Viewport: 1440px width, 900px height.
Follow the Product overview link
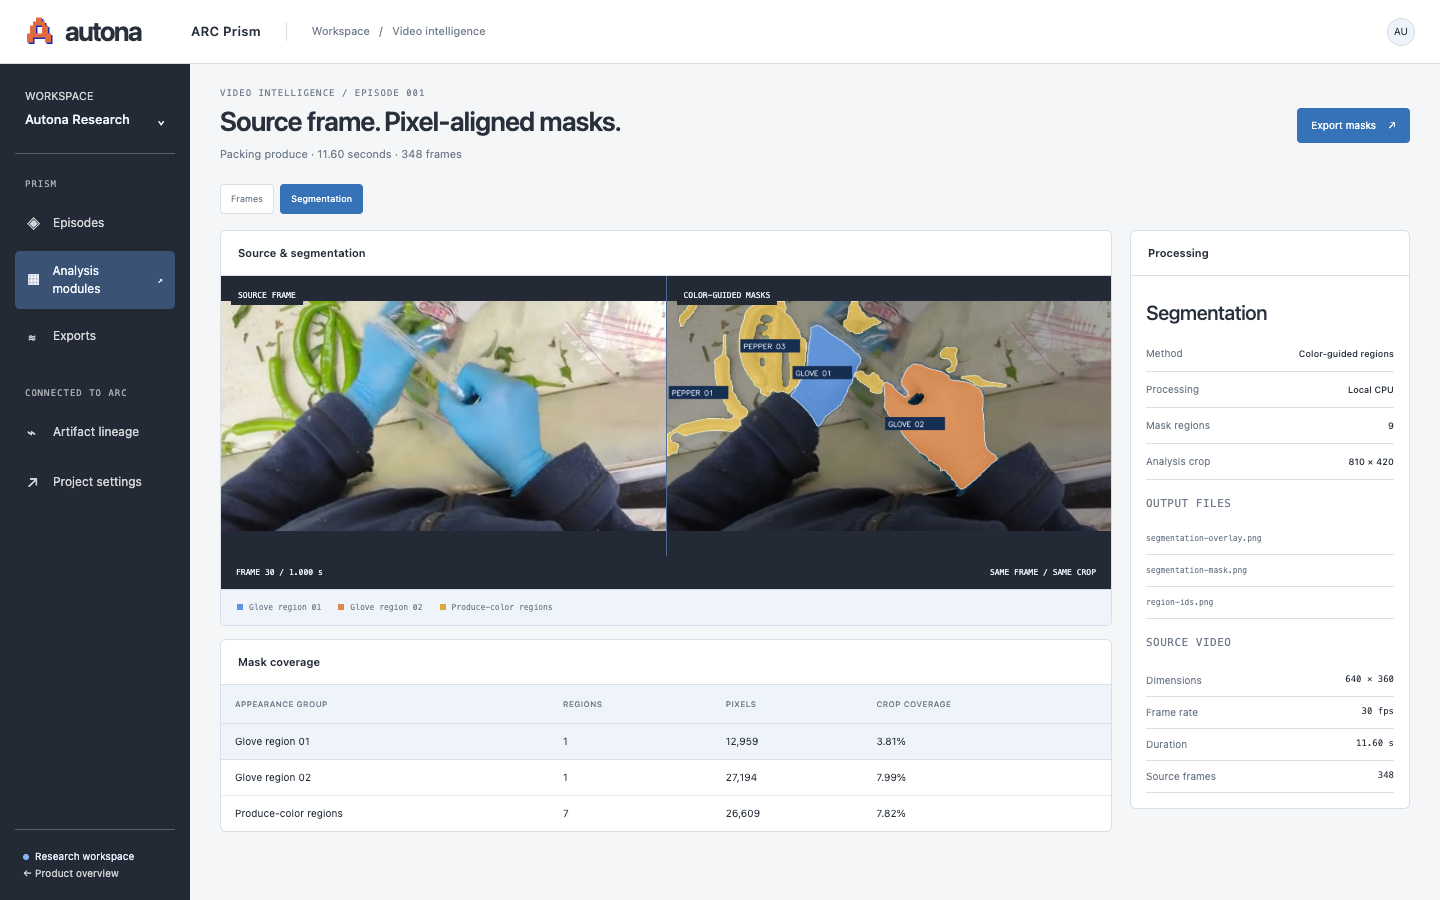pos(71,874)
